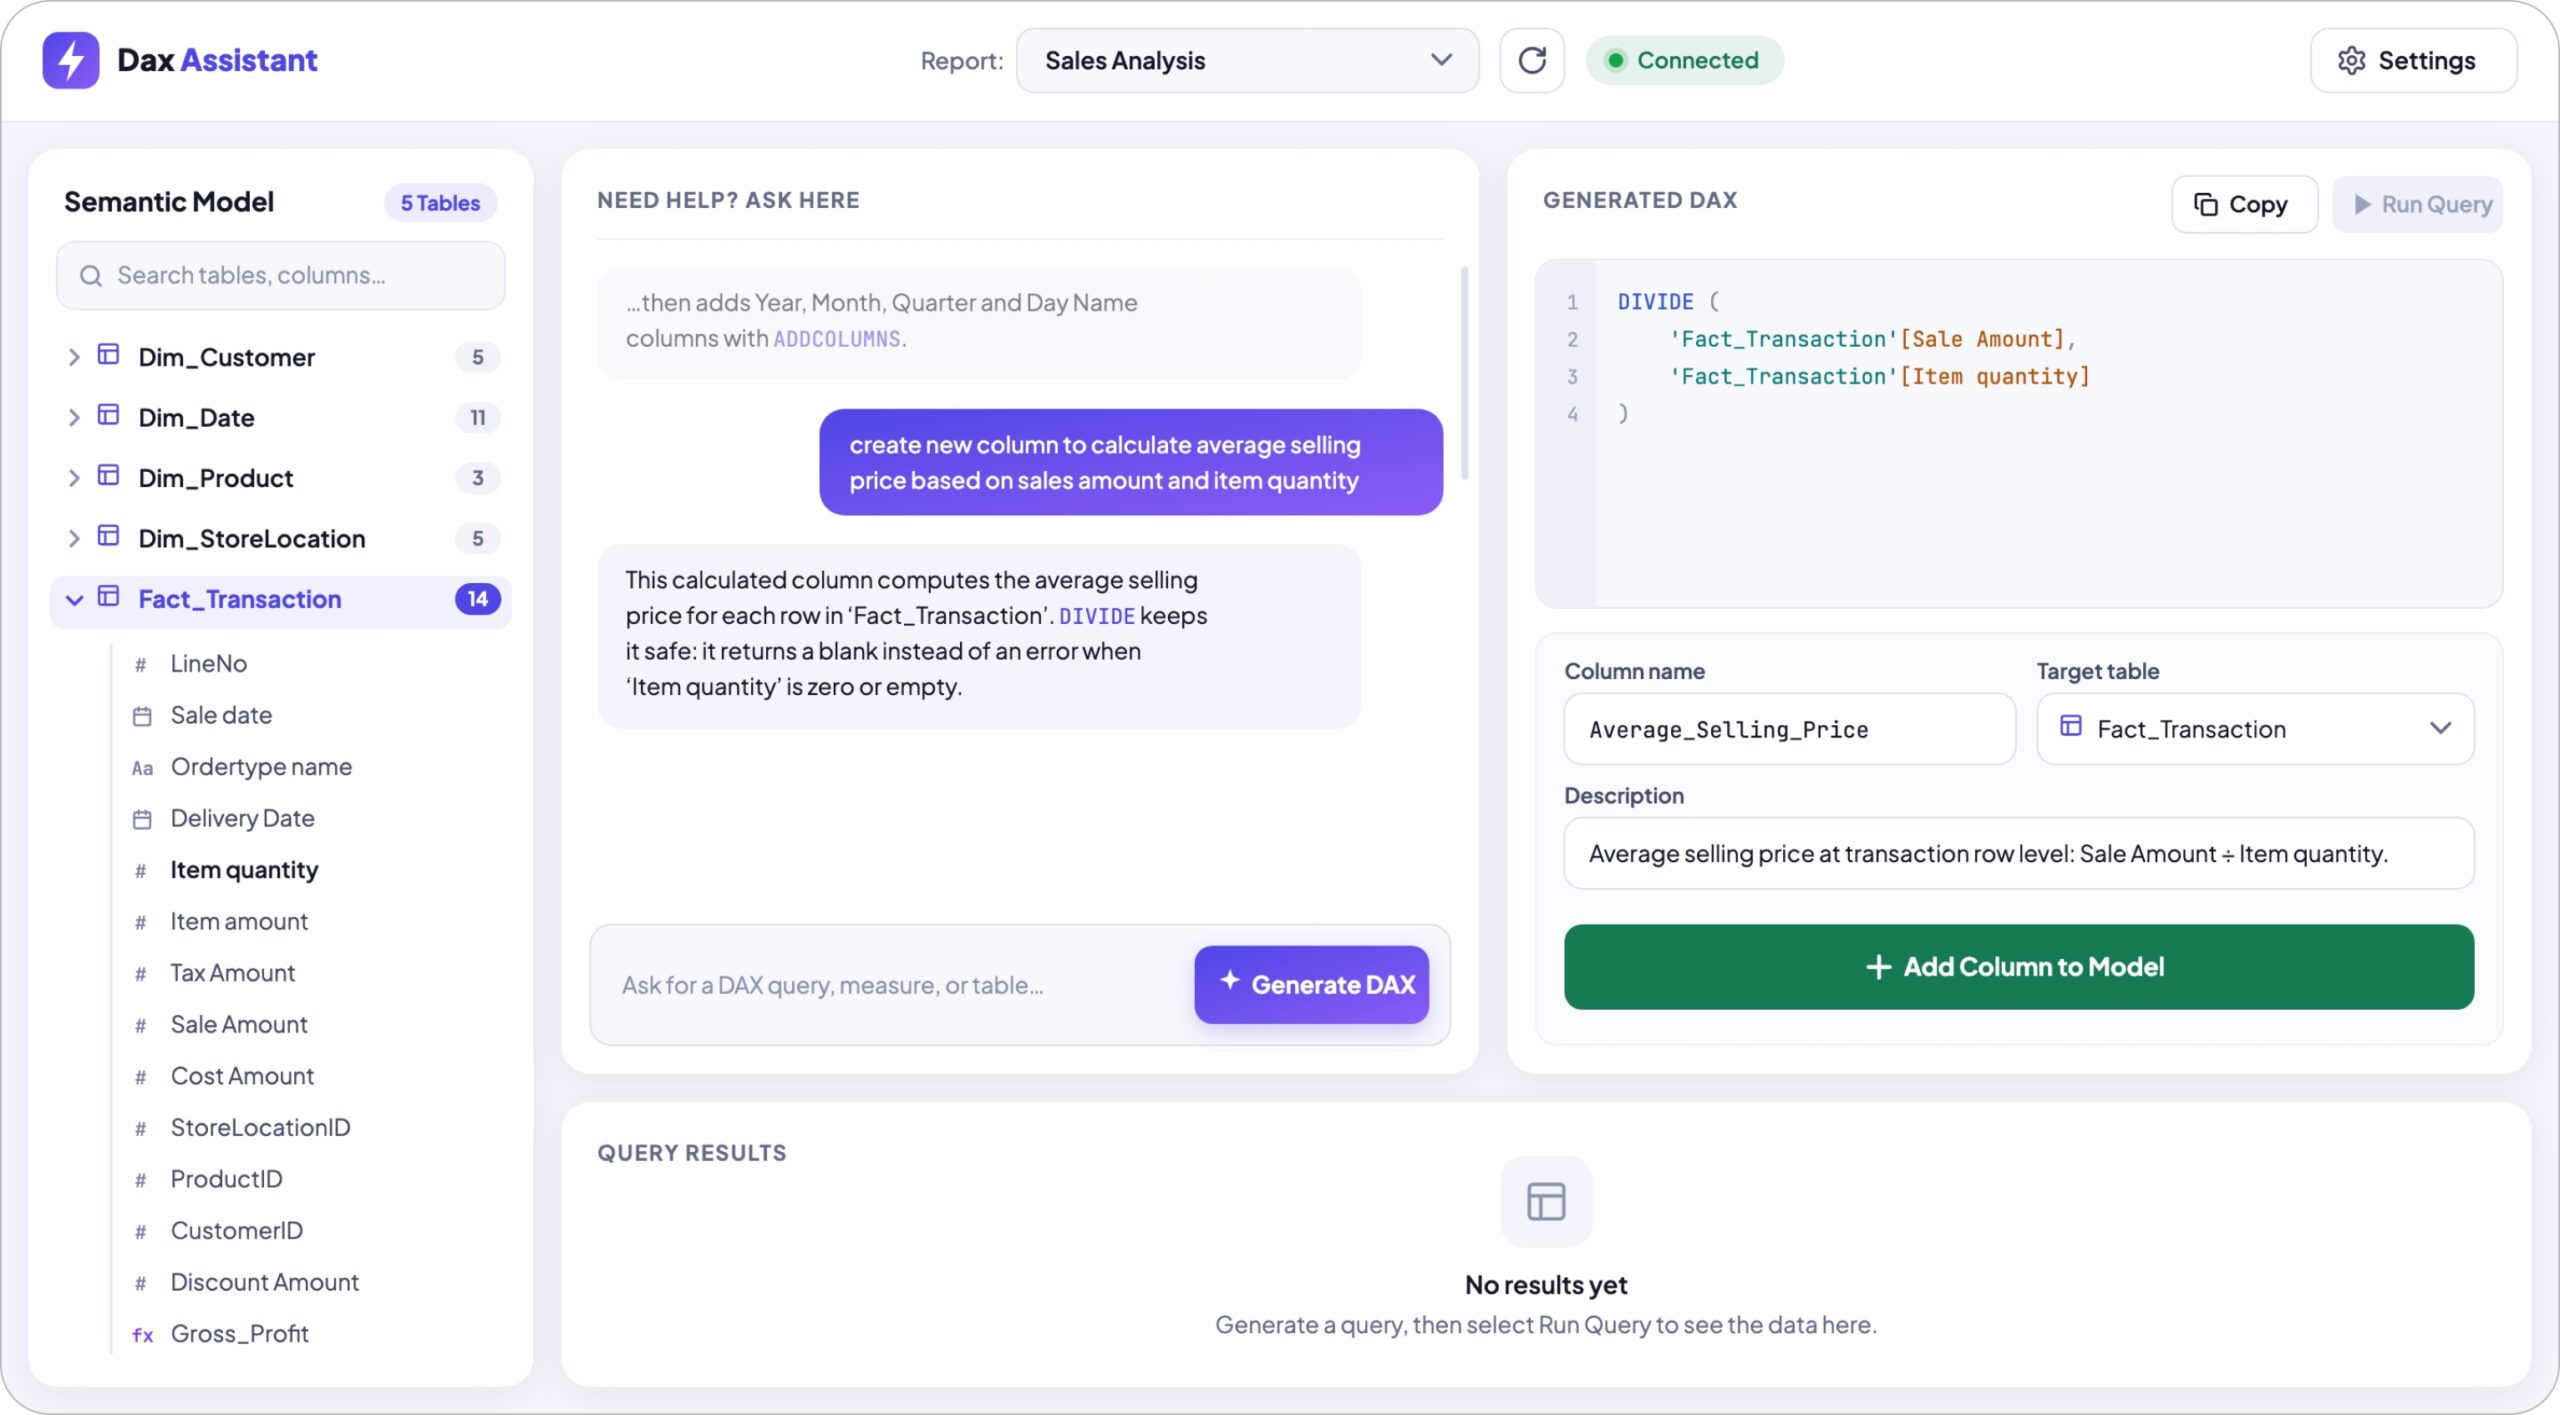
Task: Open the Report dropdown showing Sales Analysis
Action: coord(1247,60)
